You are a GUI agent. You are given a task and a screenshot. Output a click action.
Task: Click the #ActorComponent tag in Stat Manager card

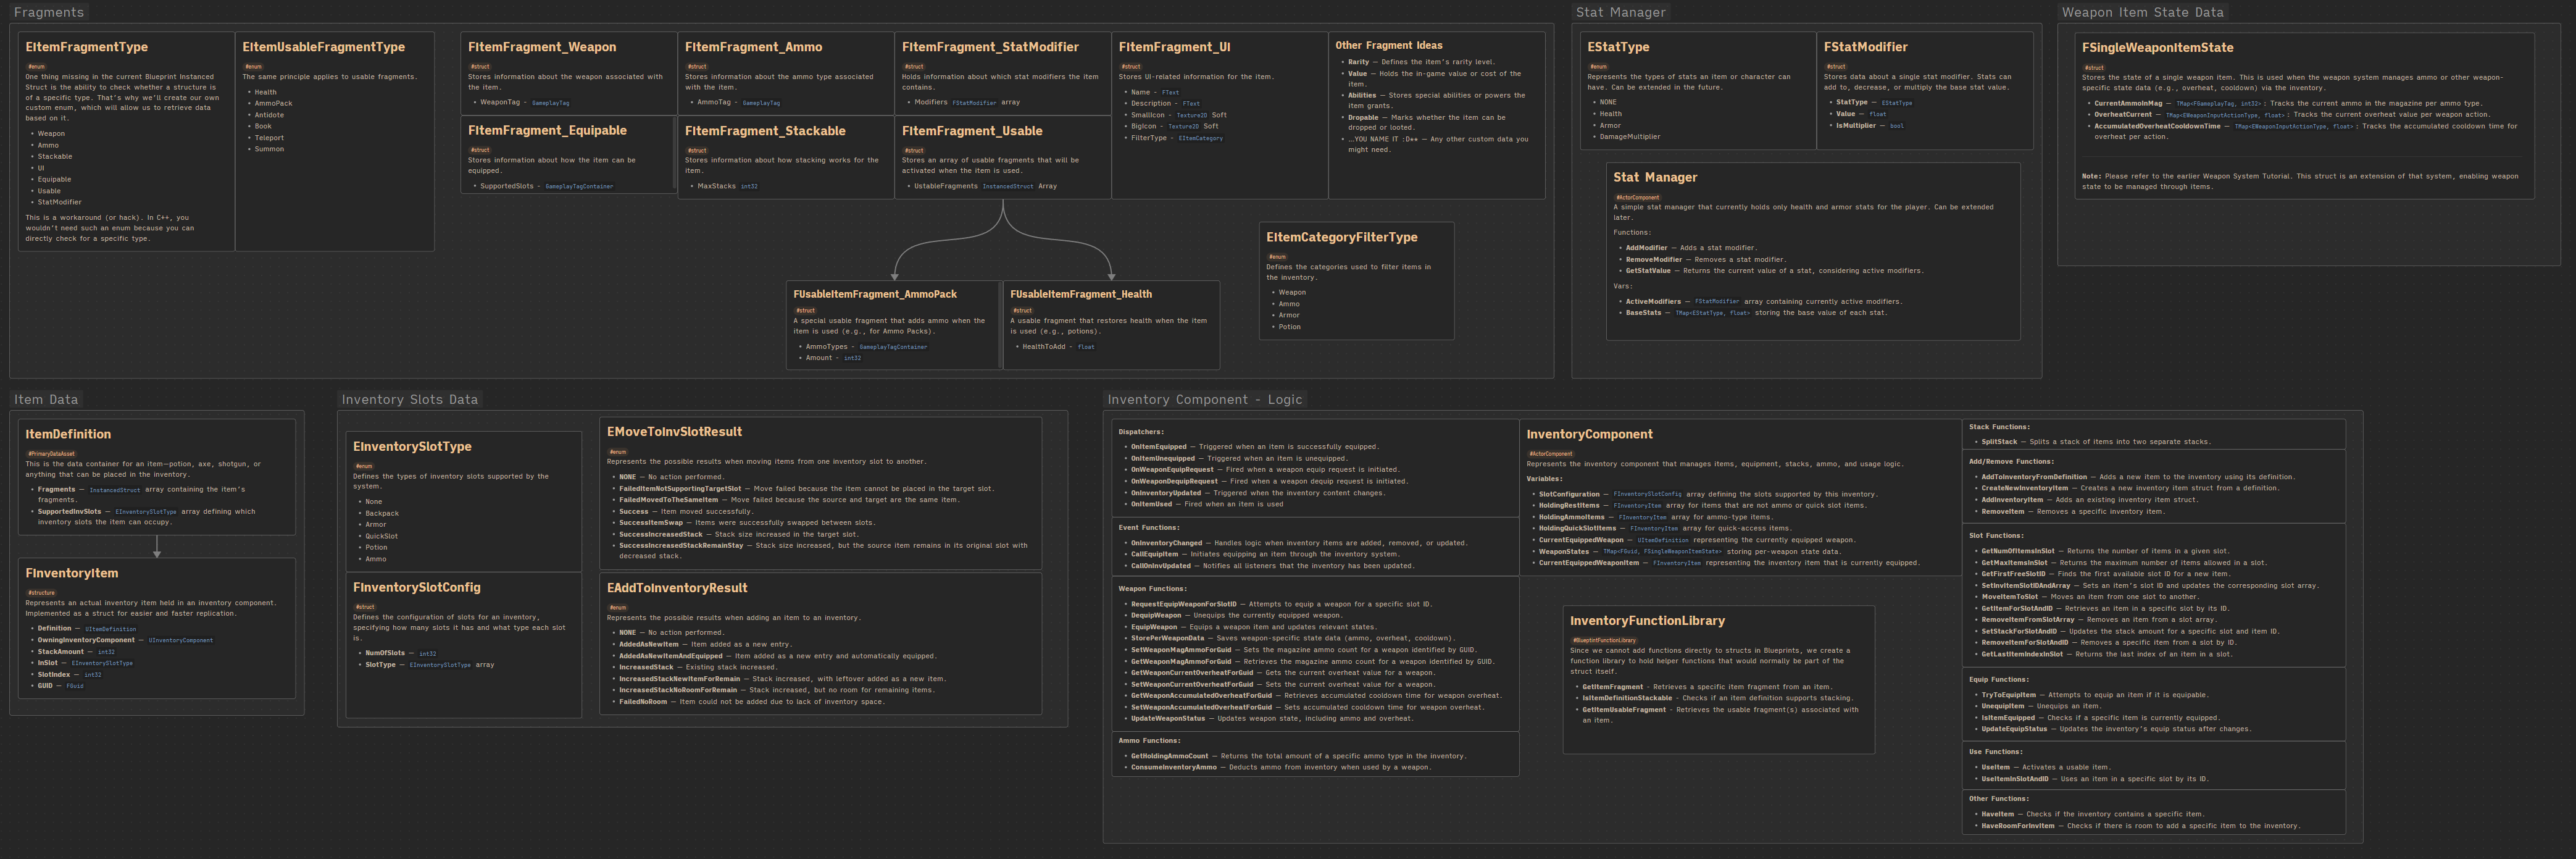(1637, 197)
